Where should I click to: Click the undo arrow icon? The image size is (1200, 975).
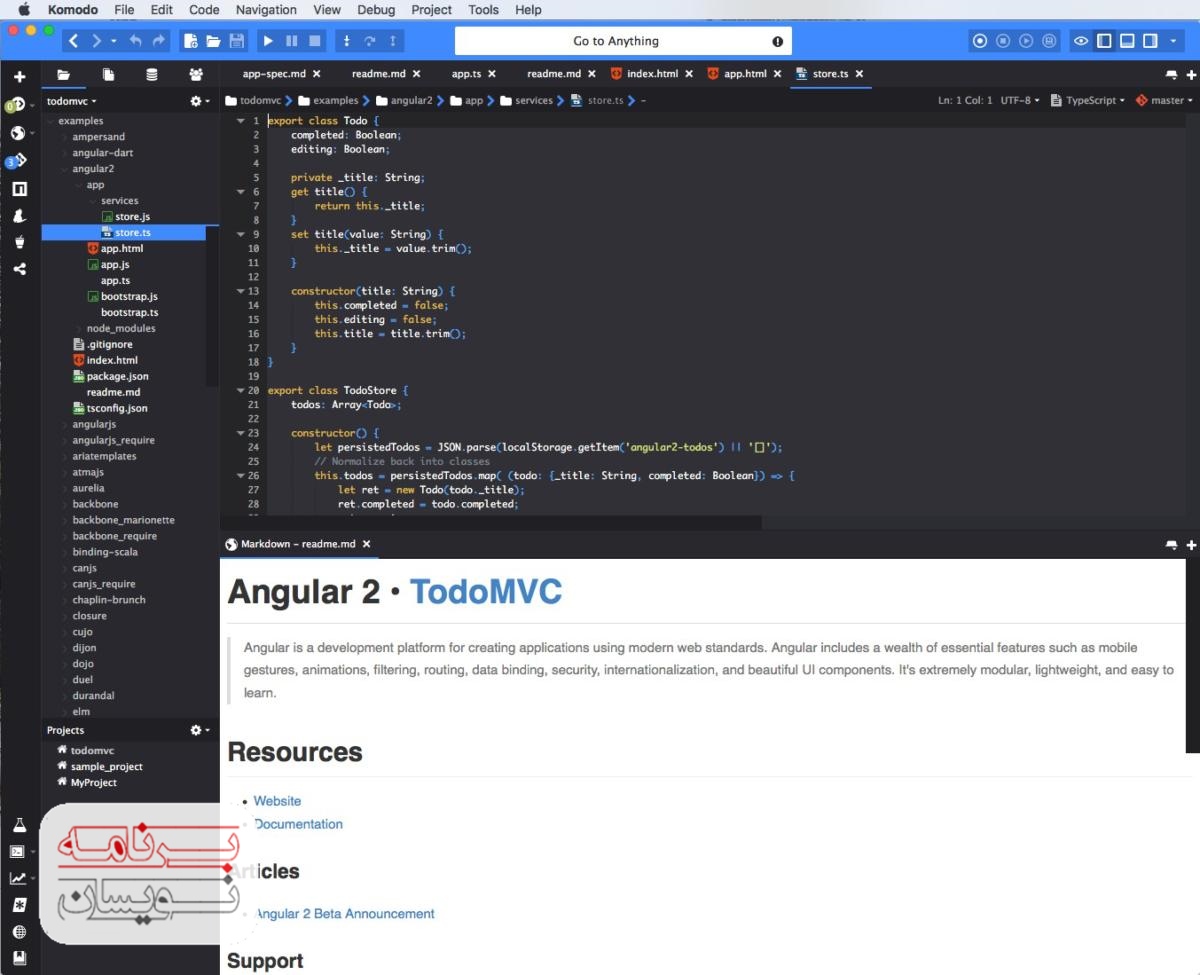(135, 41)
